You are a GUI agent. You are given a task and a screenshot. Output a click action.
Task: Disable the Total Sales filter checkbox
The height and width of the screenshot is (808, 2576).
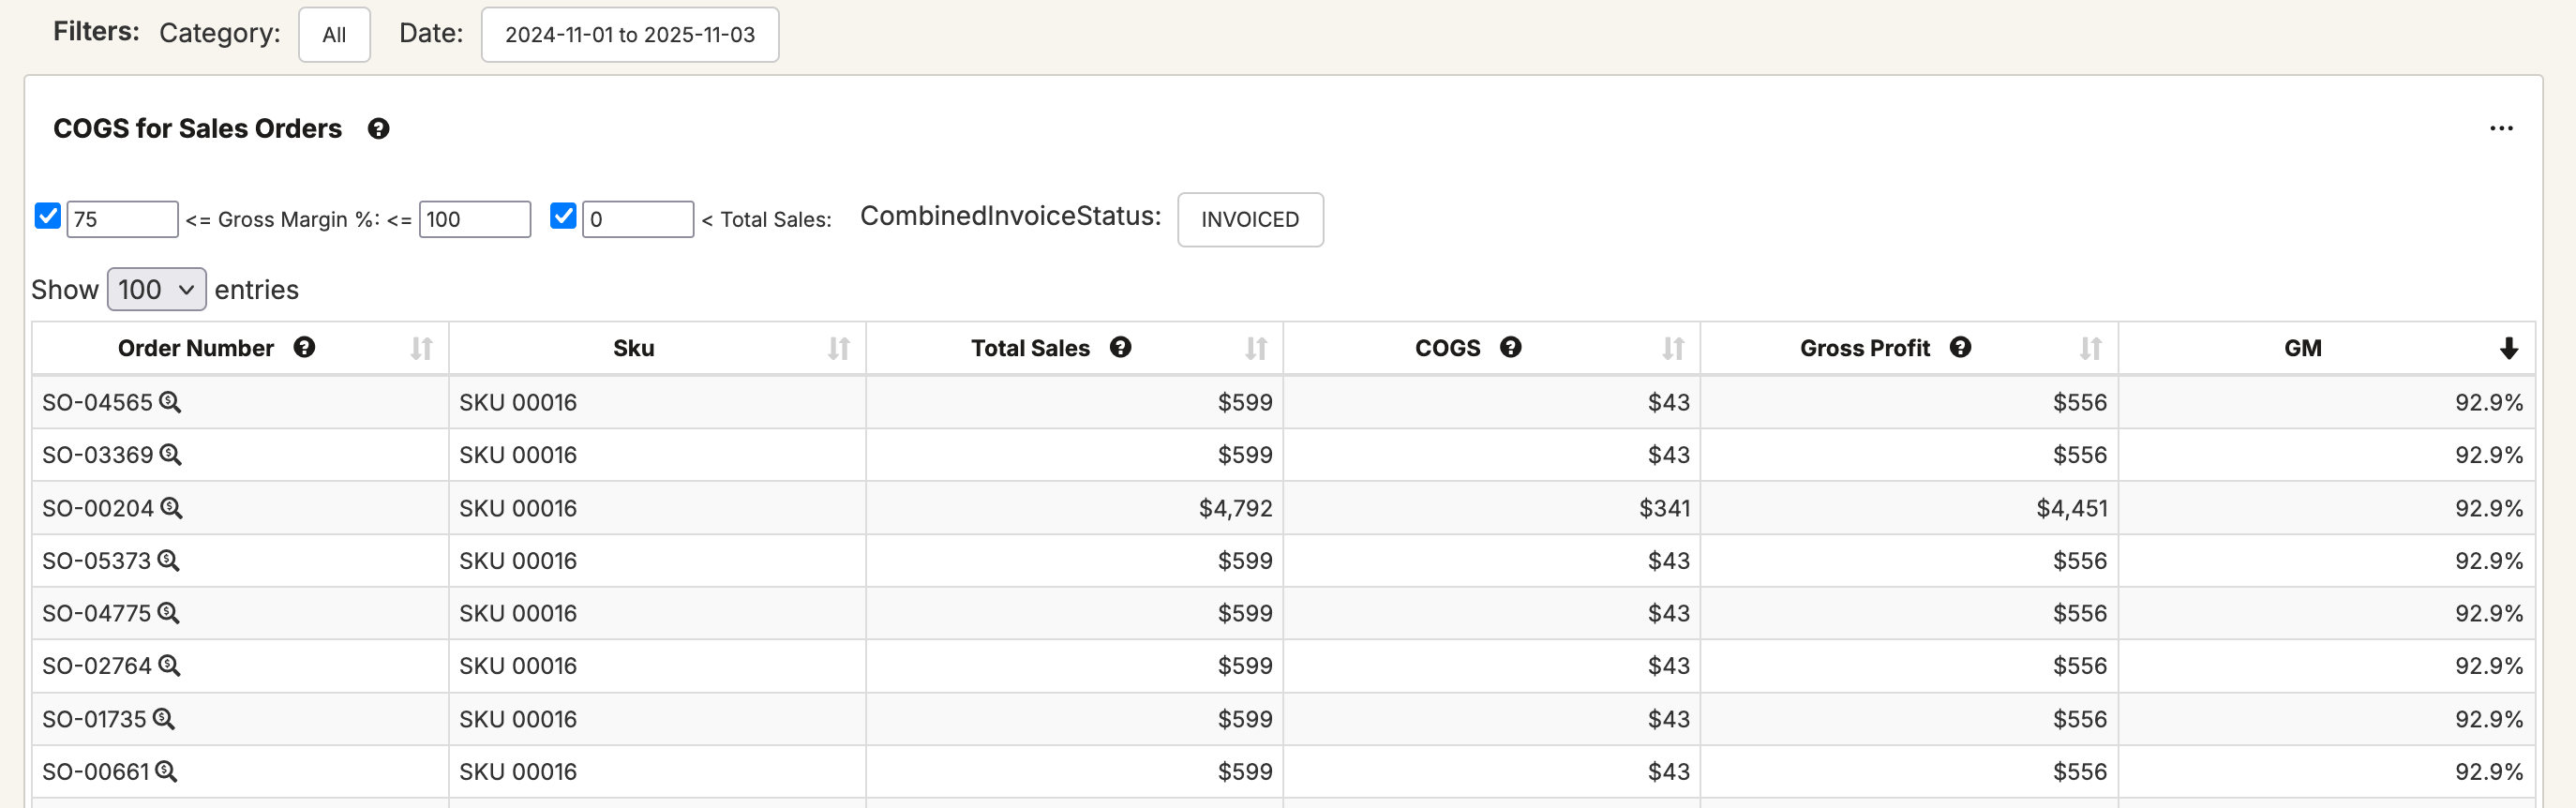point(563,216)
